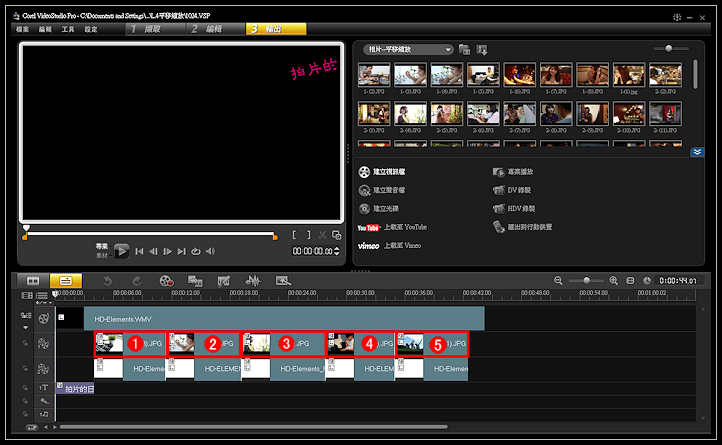This screenshot has width=722, height=445.
Task: Open the 檔案 menu
Action: coord(23,29)
